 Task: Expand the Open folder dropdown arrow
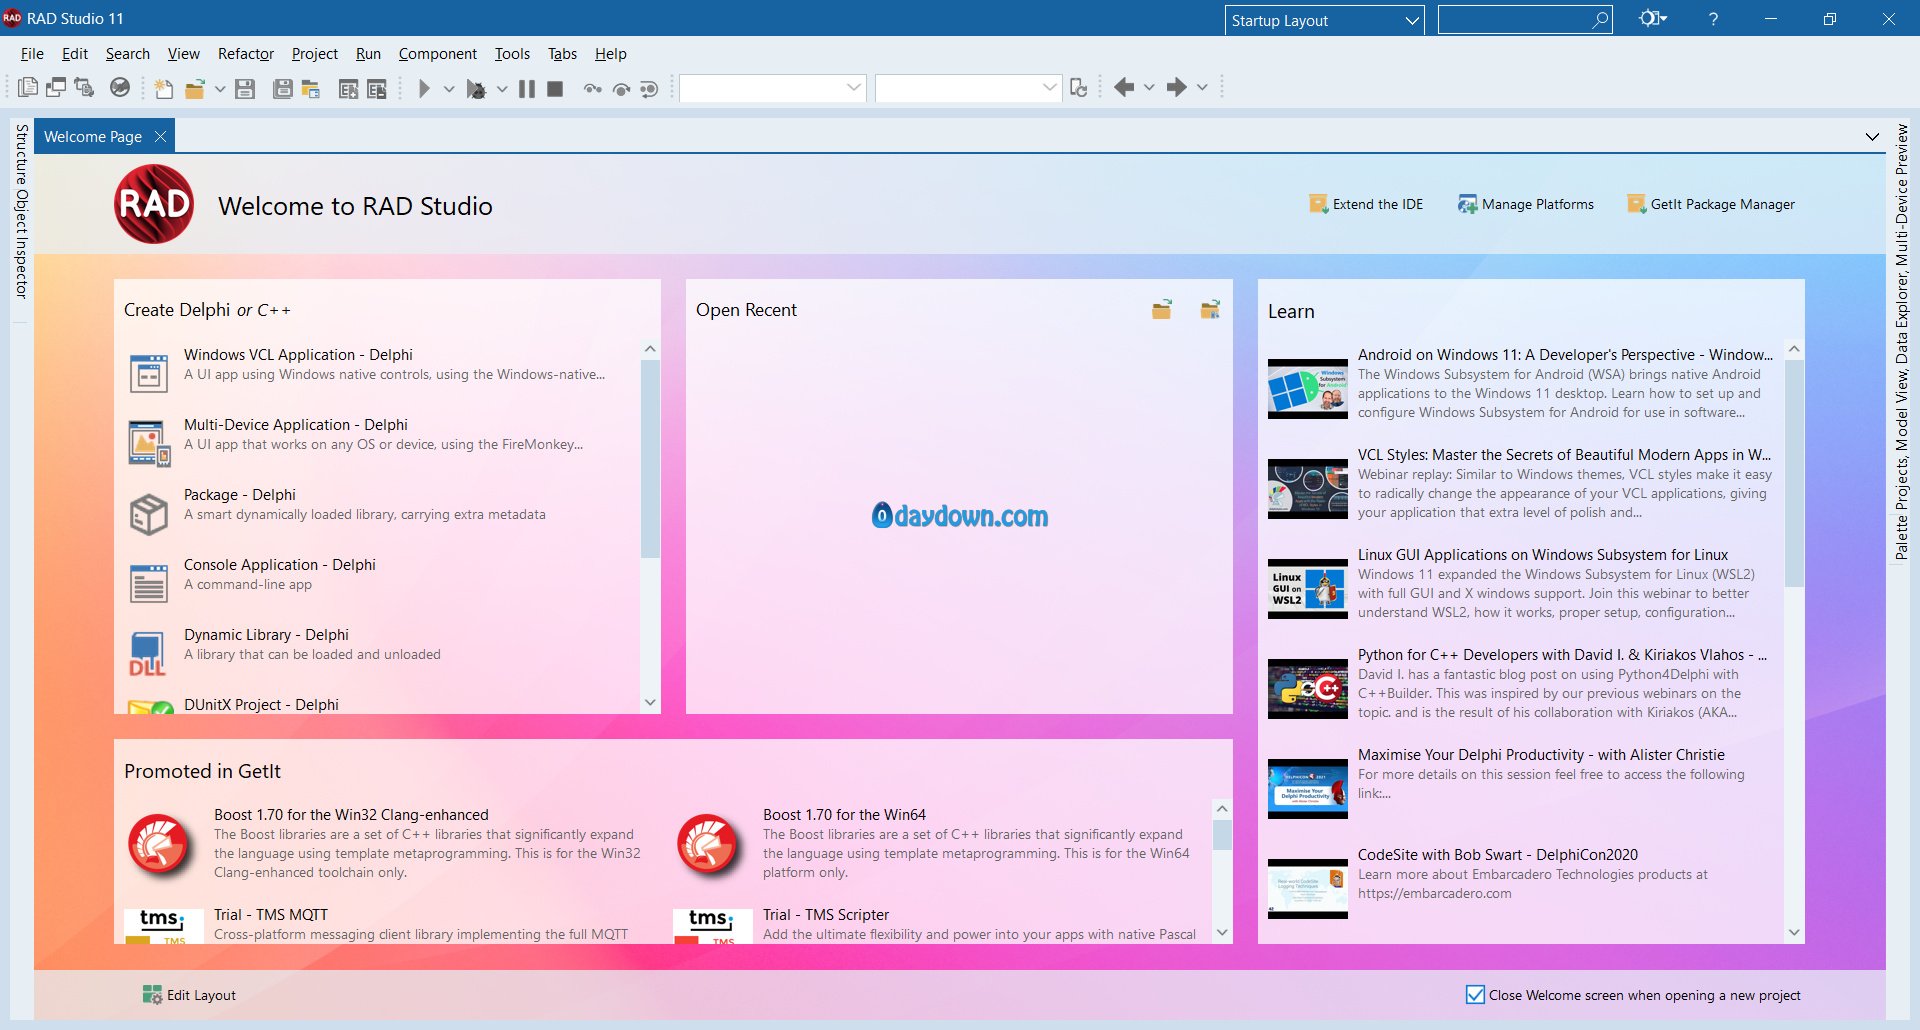pyautogui.click(x=220, y=88)
